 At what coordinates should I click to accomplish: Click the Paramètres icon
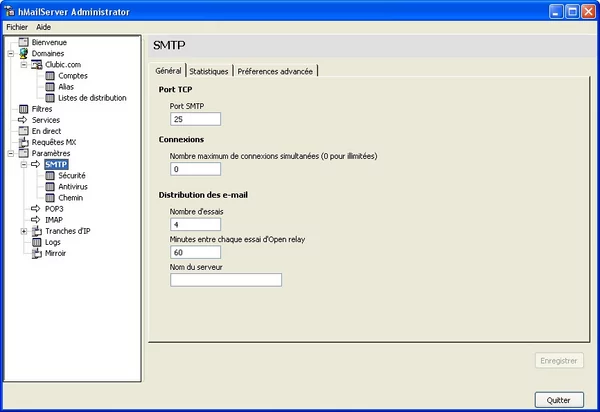[23, 153]
